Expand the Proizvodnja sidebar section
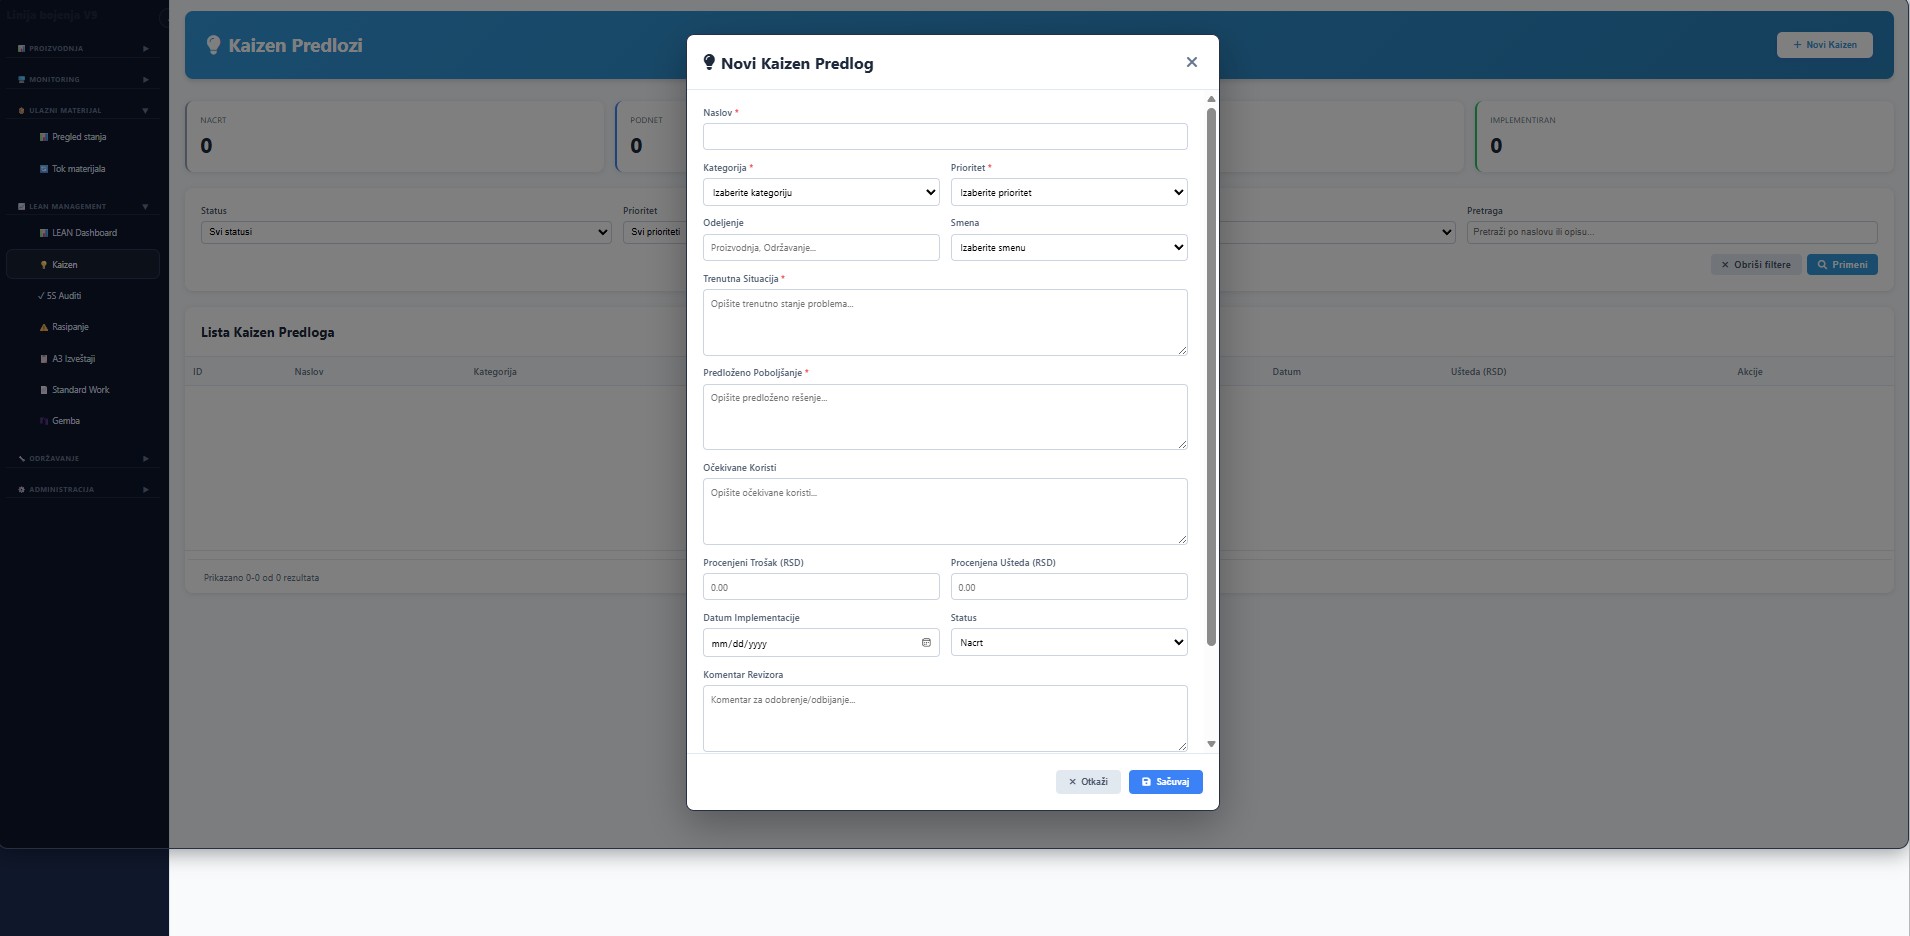The image size is (1910, 936). point(83,48)
